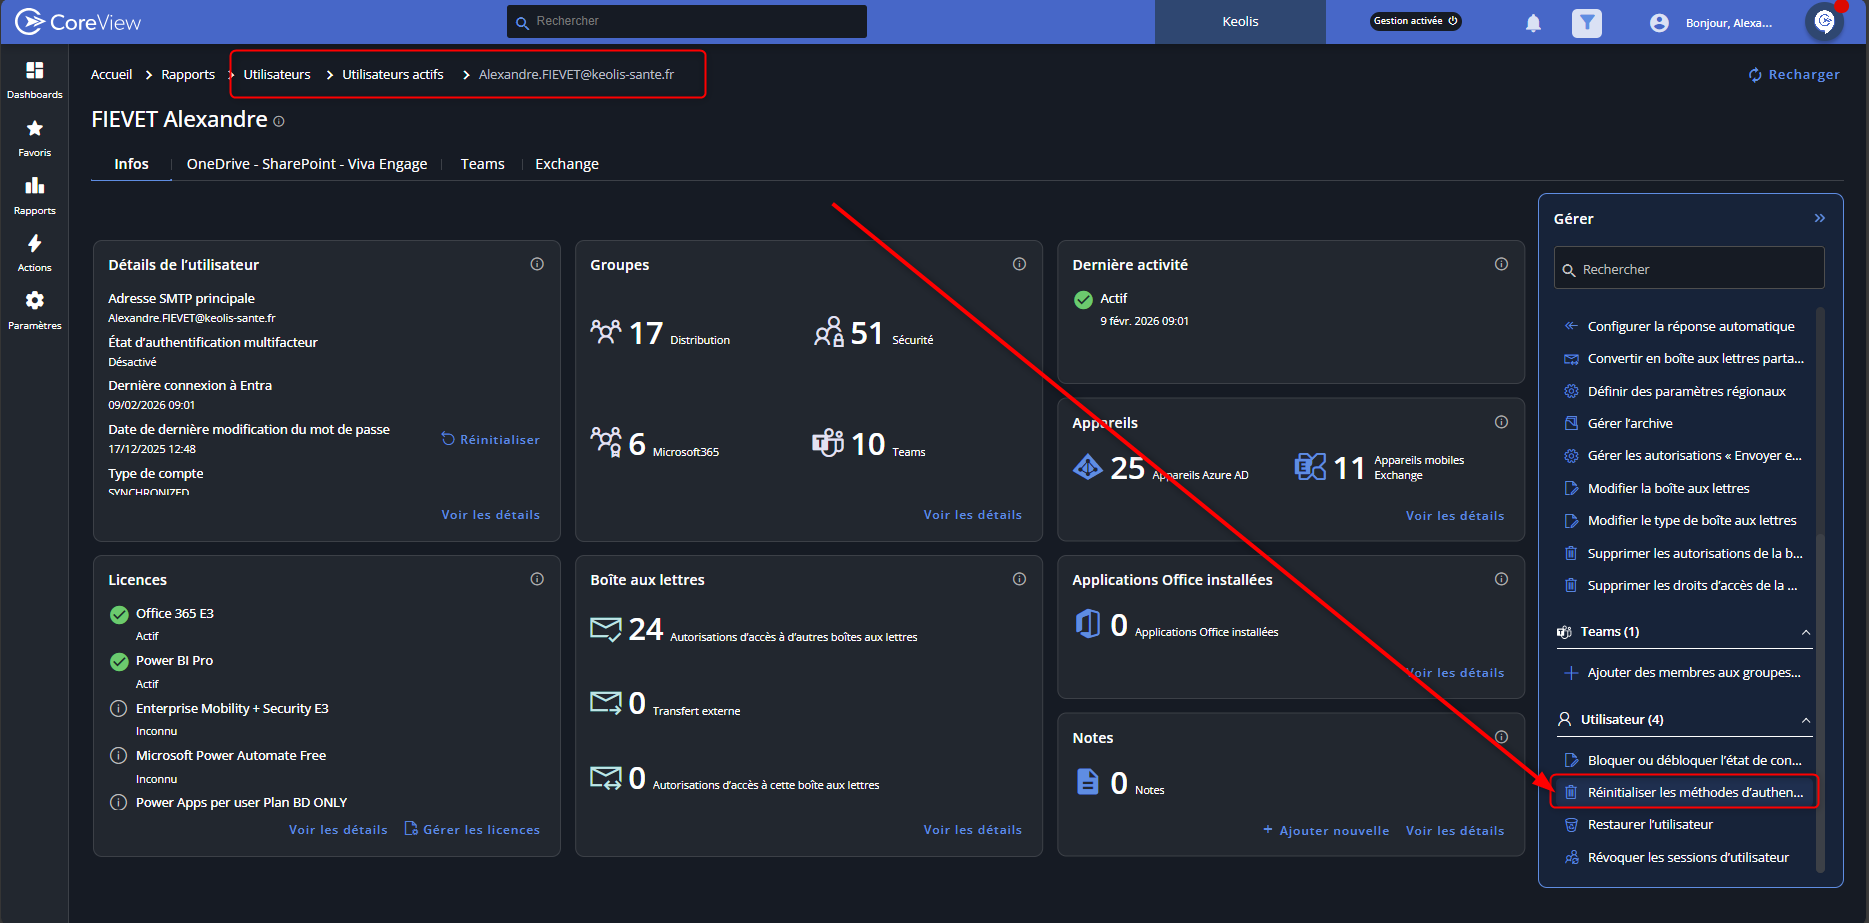Click info icon next to FIEVET Alexandre
The height and width of the screenshot is (923, 1869).
pos(279,121)
